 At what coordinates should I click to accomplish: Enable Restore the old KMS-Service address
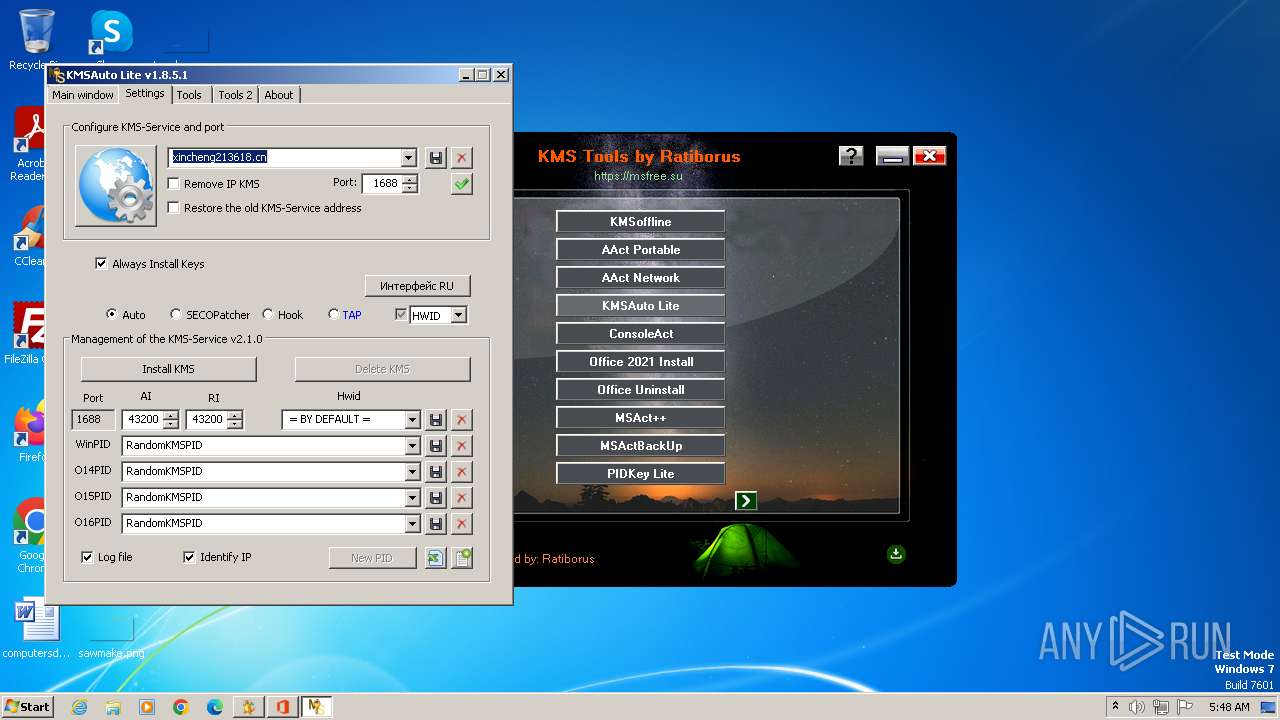click(174, 208)
